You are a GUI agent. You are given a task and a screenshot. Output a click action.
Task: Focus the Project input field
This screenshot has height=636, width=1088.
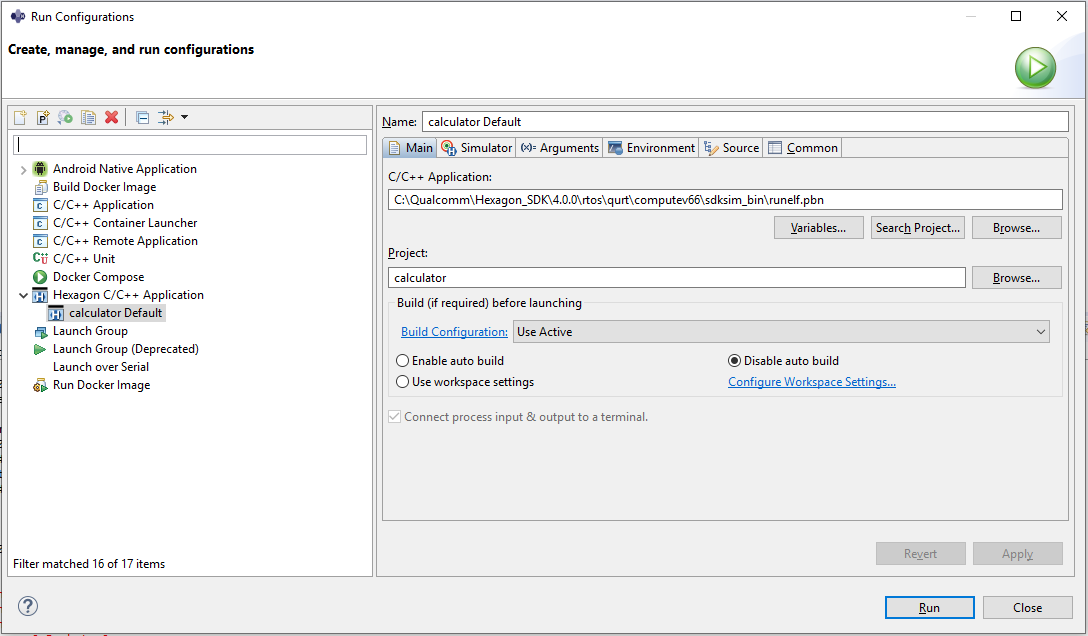pos(677,277)
